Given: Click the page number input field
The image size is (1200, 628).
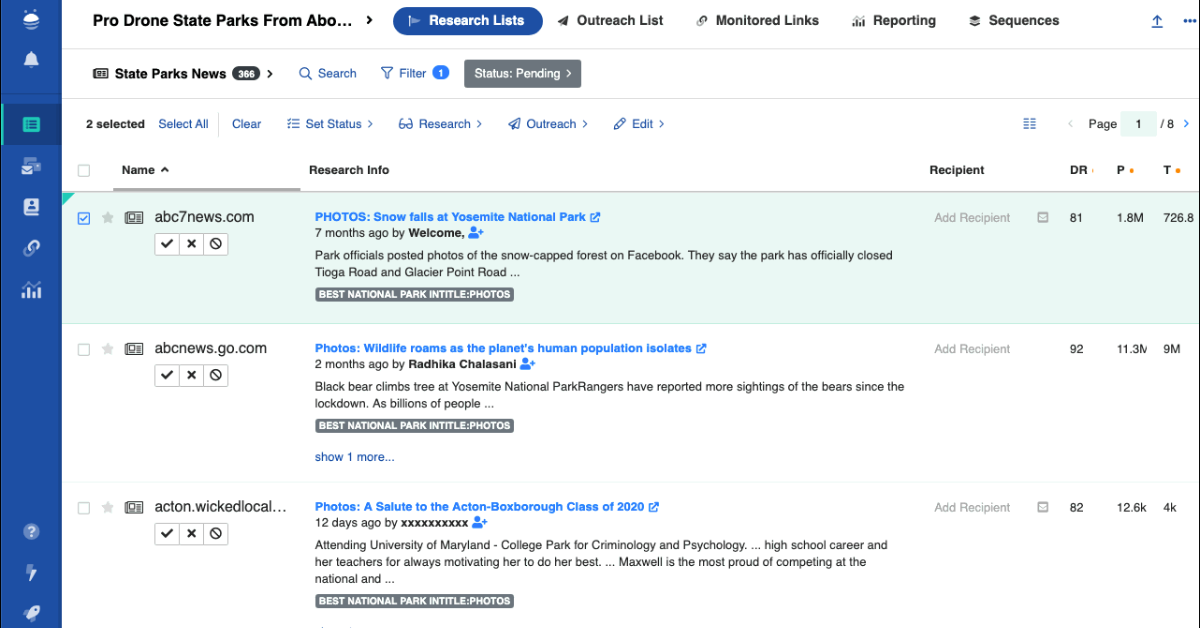Looking at the screenshot, I should click(x=1138, y=124).
